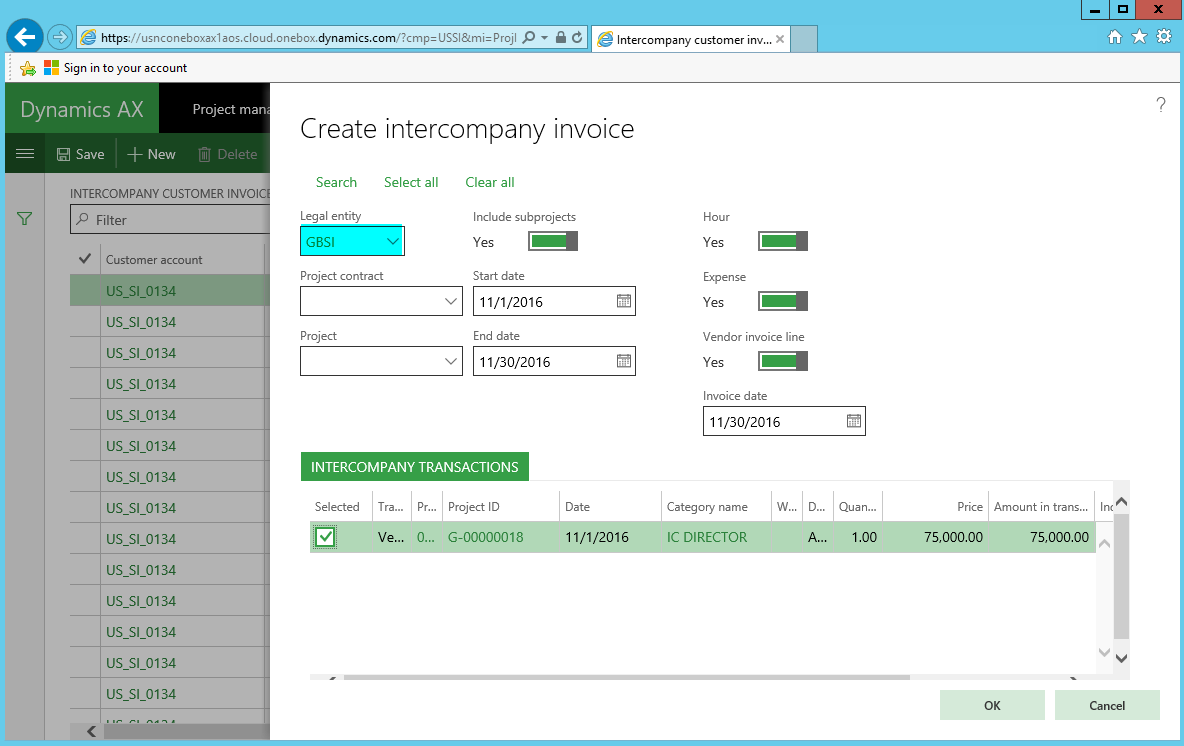Click the browser back arrow button
Viewport: 1184px width, 746px height.
[x=24, y=37]
